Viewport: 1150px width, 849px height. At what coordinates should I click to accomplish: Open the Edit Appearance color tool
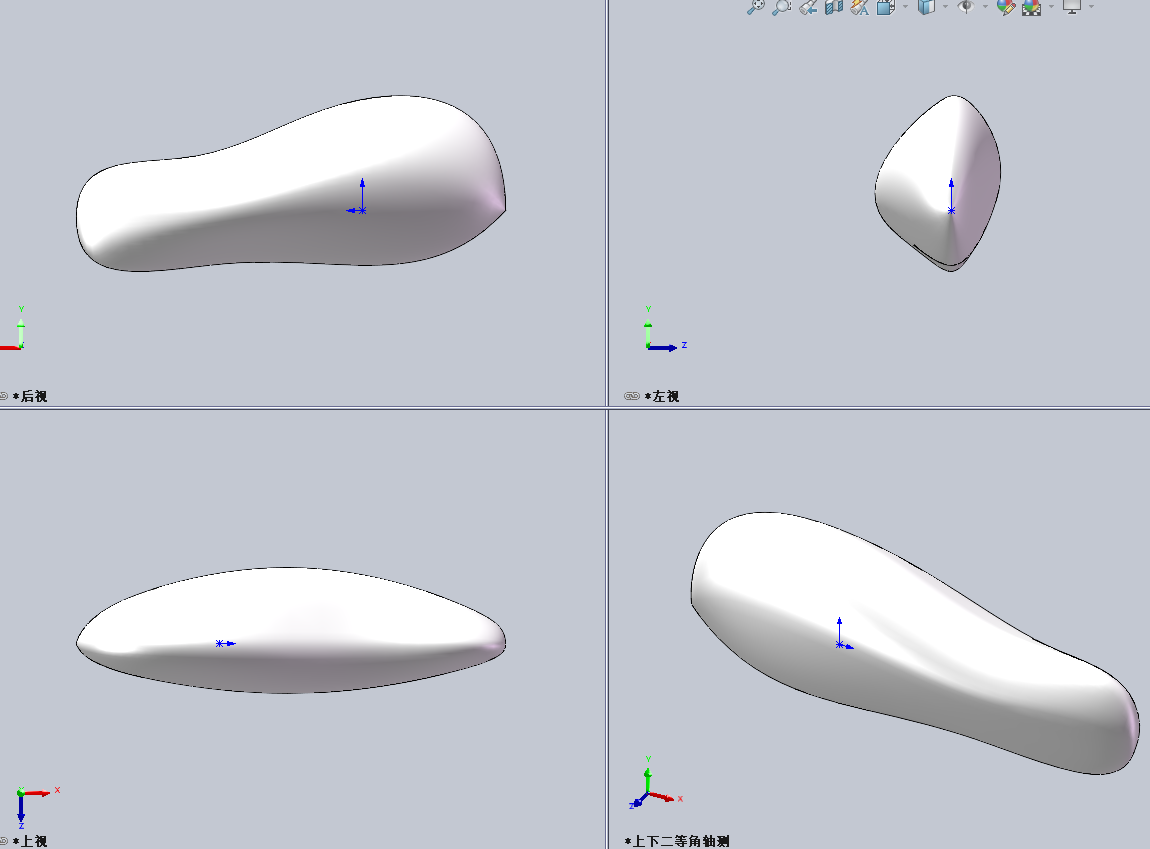tap(1006, 6)
